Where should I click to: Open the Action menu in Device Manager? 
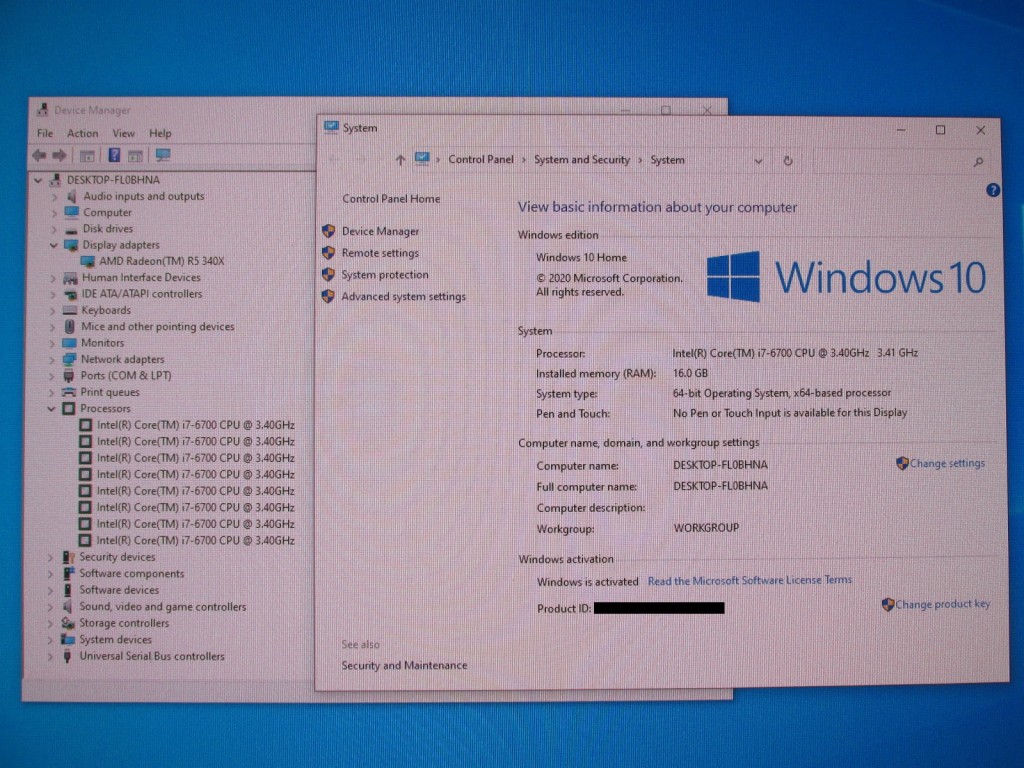(x=83, y=133)
